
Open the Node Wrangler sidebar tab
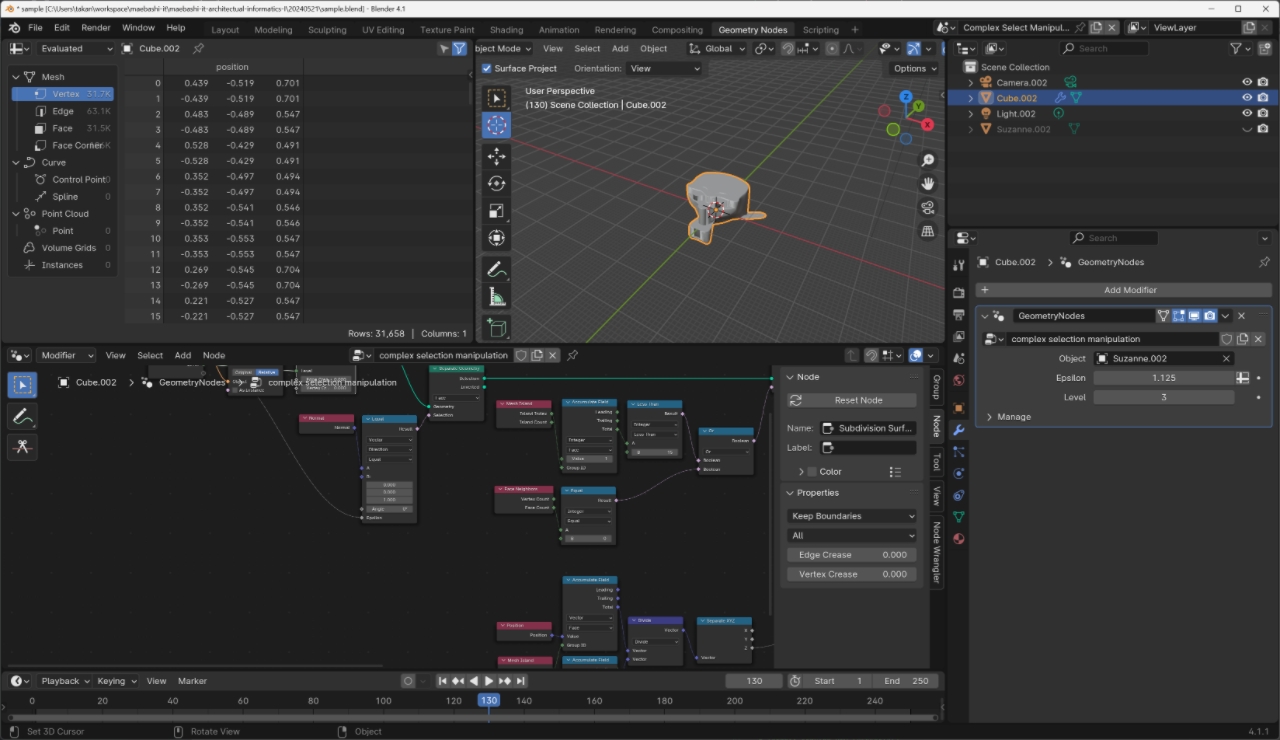937,554
